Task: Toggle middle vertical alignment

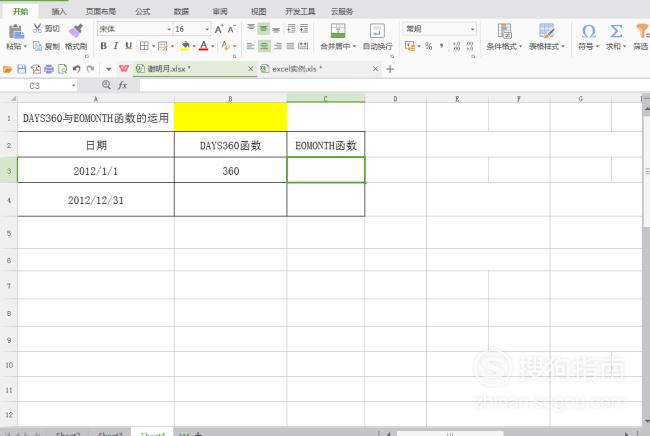Action: 263,29
